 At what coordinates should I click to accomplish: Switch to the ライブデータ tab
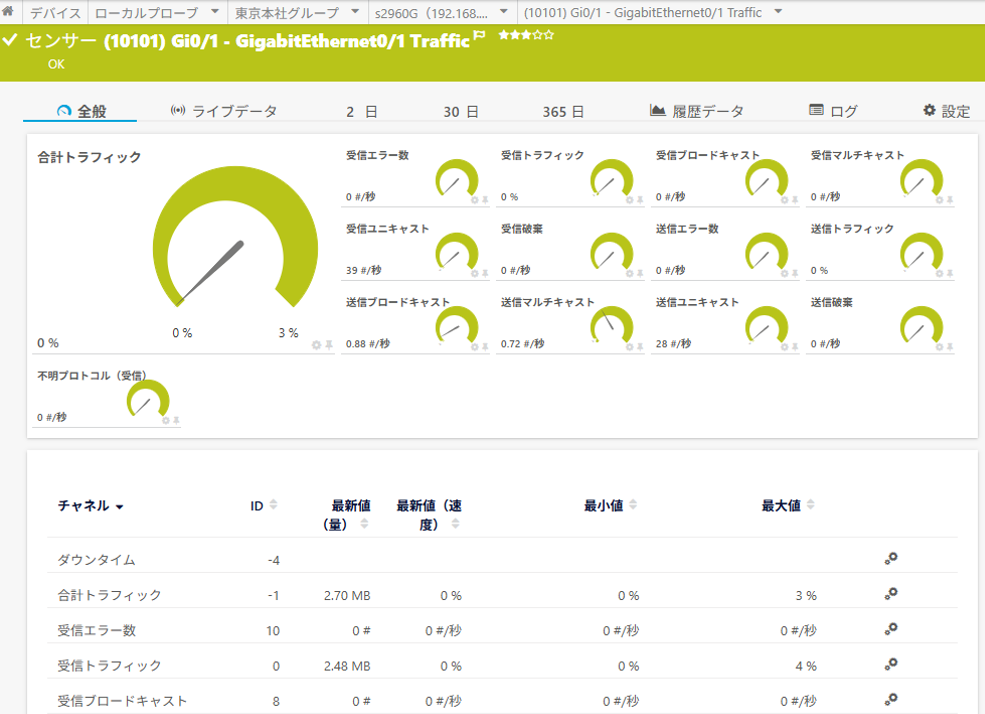tap(224, 111)
